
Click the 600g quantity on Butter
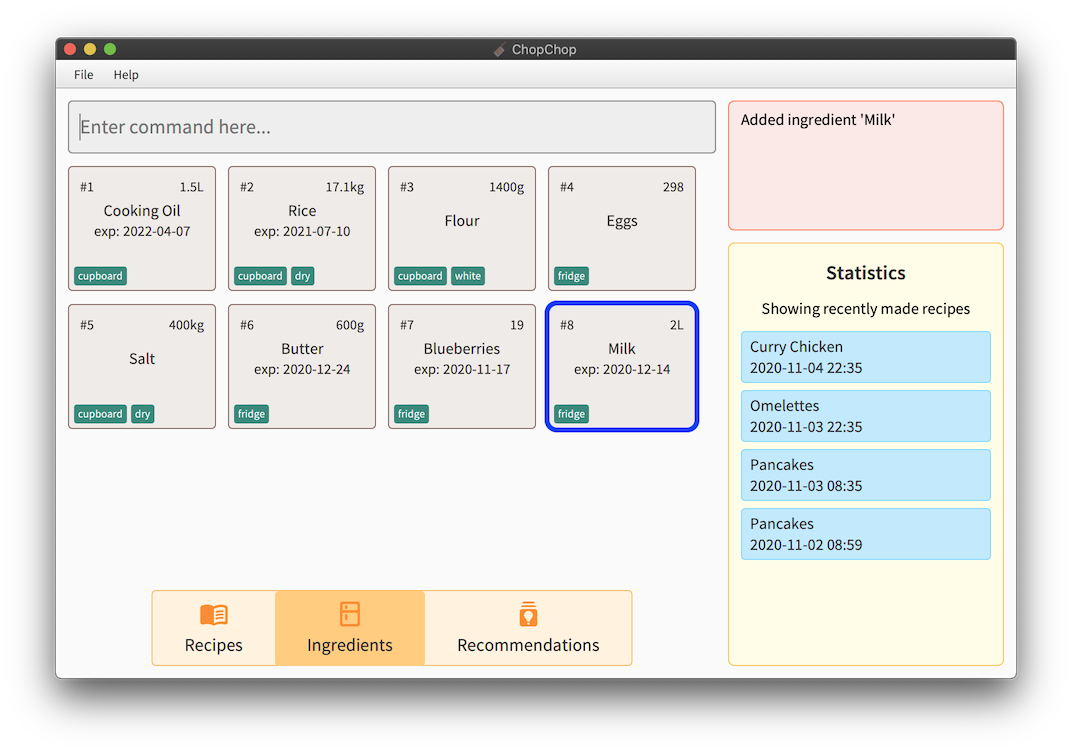[x=350, y=325]
